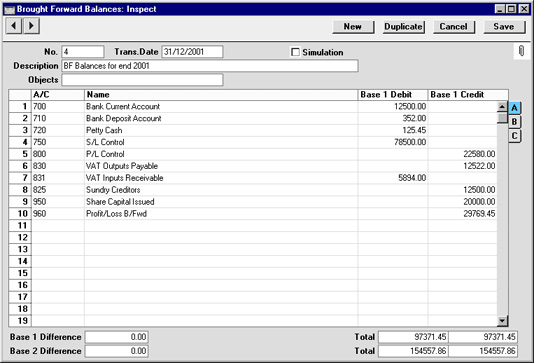The width and height of the screenshot is (534, 363).
Task: Click scrollbar up arrow in grid
Action: (502, 107)
